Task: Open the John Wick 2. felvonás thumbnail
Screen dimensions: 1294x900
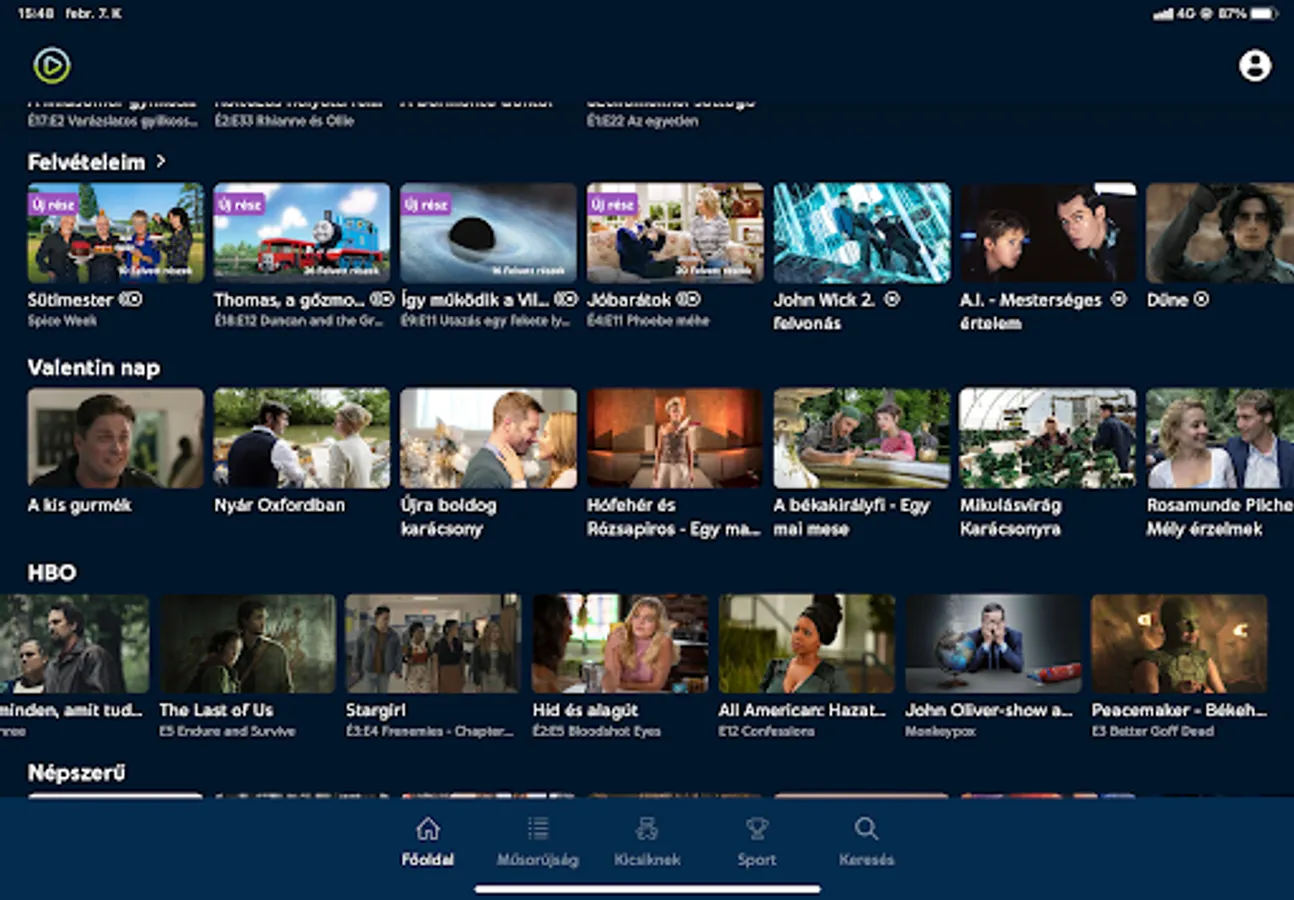Action: tap(862, 233)
